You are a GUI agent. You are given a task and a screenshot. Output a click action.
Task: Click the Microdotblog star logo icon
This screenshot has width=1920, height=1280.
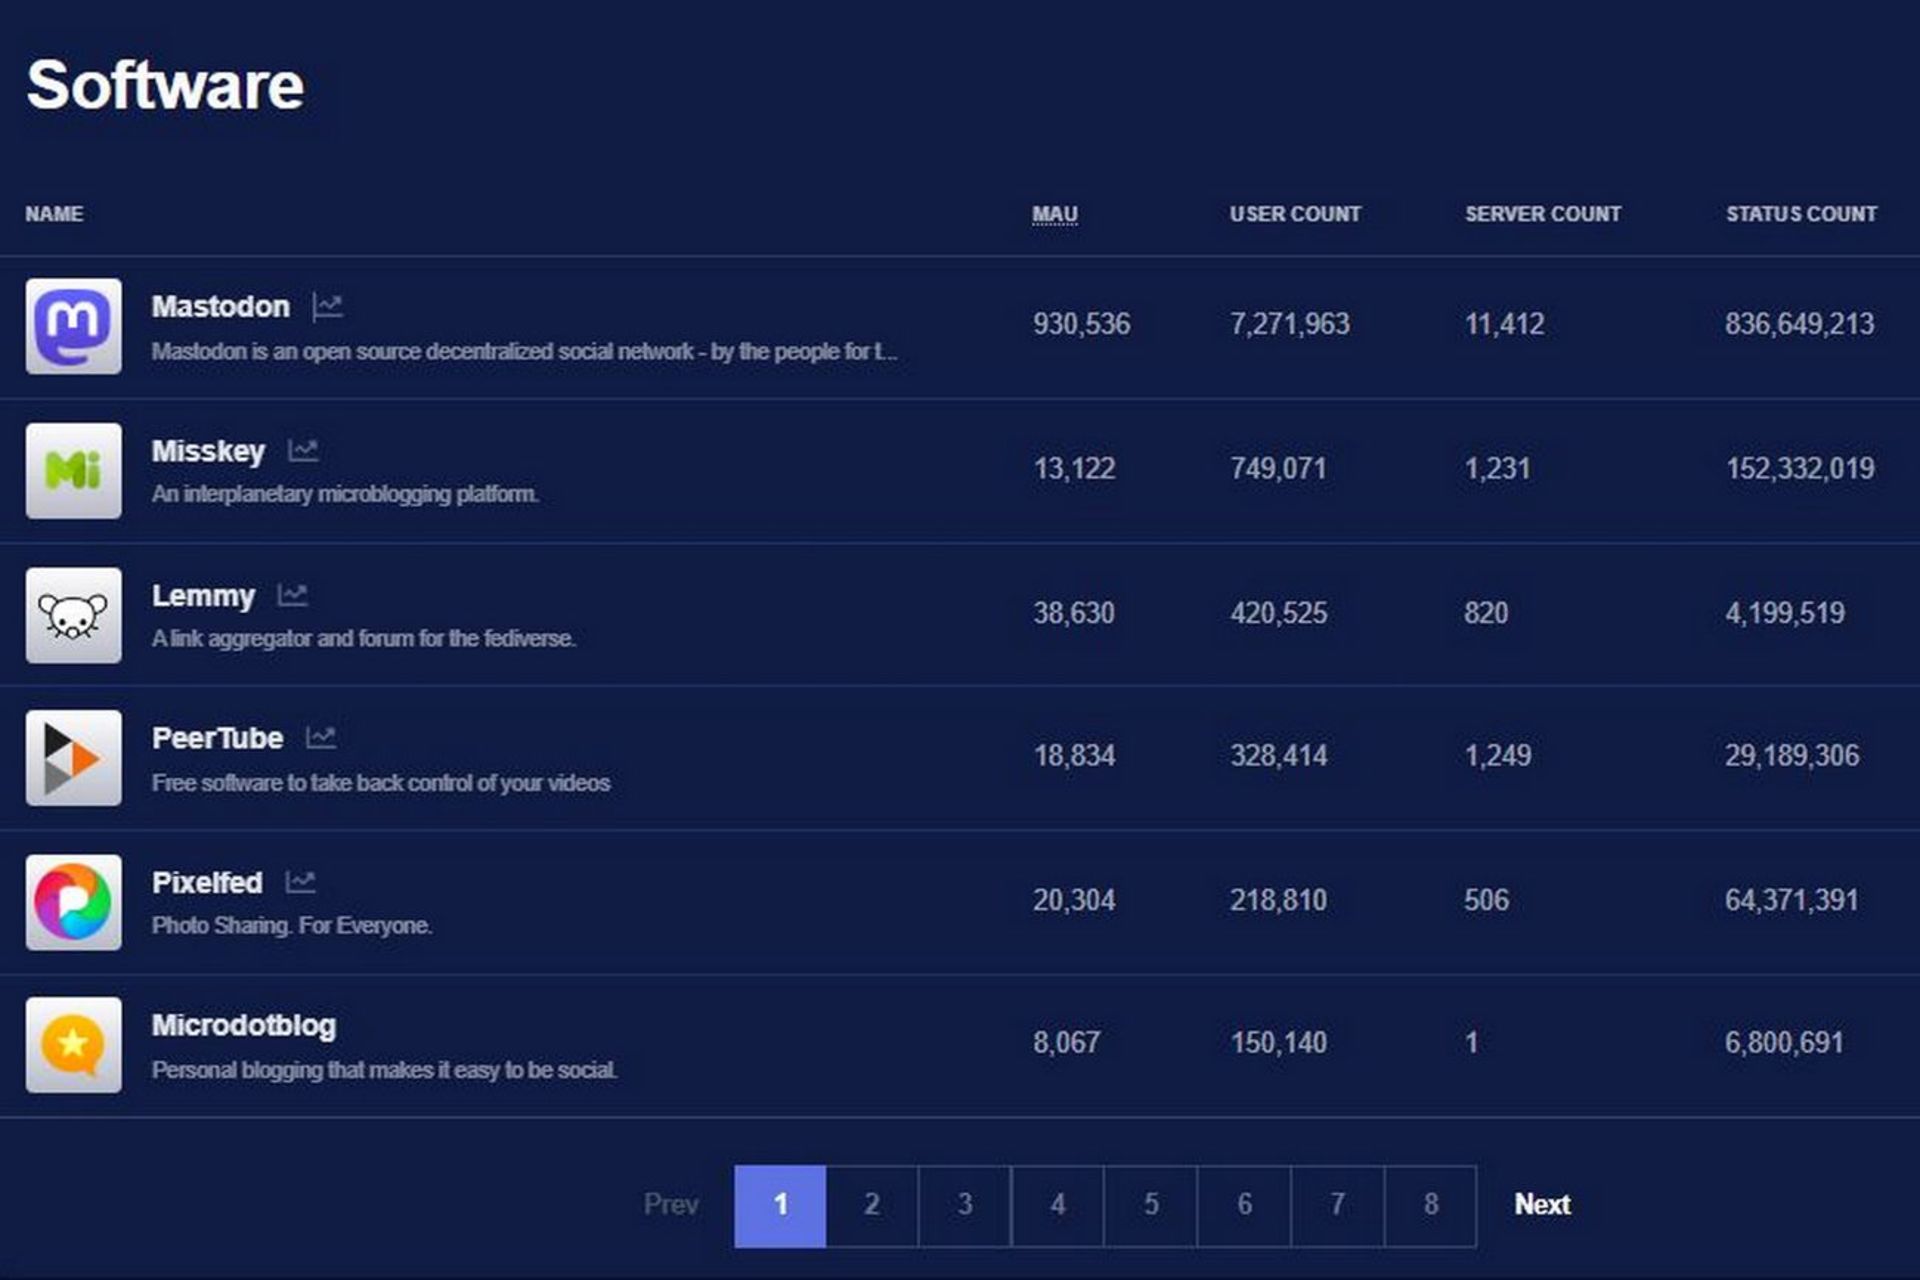[74, 1045]
